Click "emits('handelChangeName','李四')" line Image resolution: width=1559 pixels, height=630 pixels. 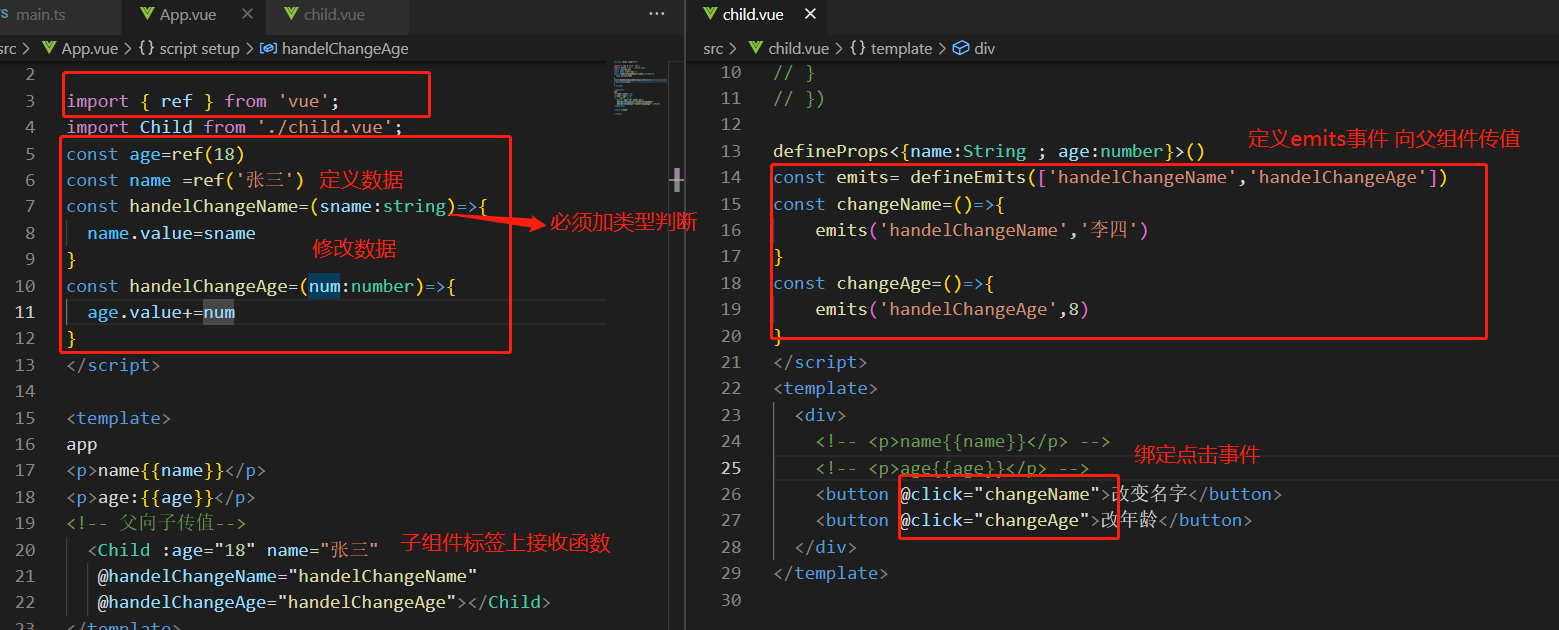pyautogui.click(x=982, y=230)
